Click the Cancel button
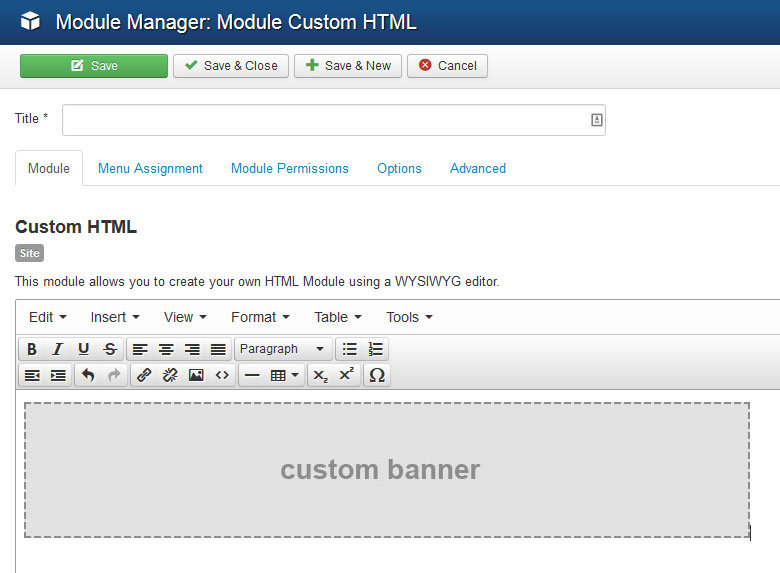 447,66
